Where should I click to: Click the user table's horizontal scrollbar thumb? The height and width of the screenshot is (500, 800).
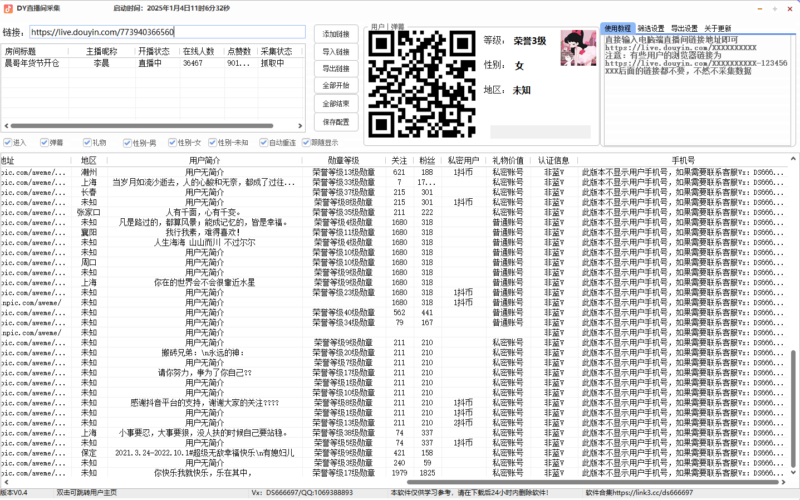pos(593,482)
